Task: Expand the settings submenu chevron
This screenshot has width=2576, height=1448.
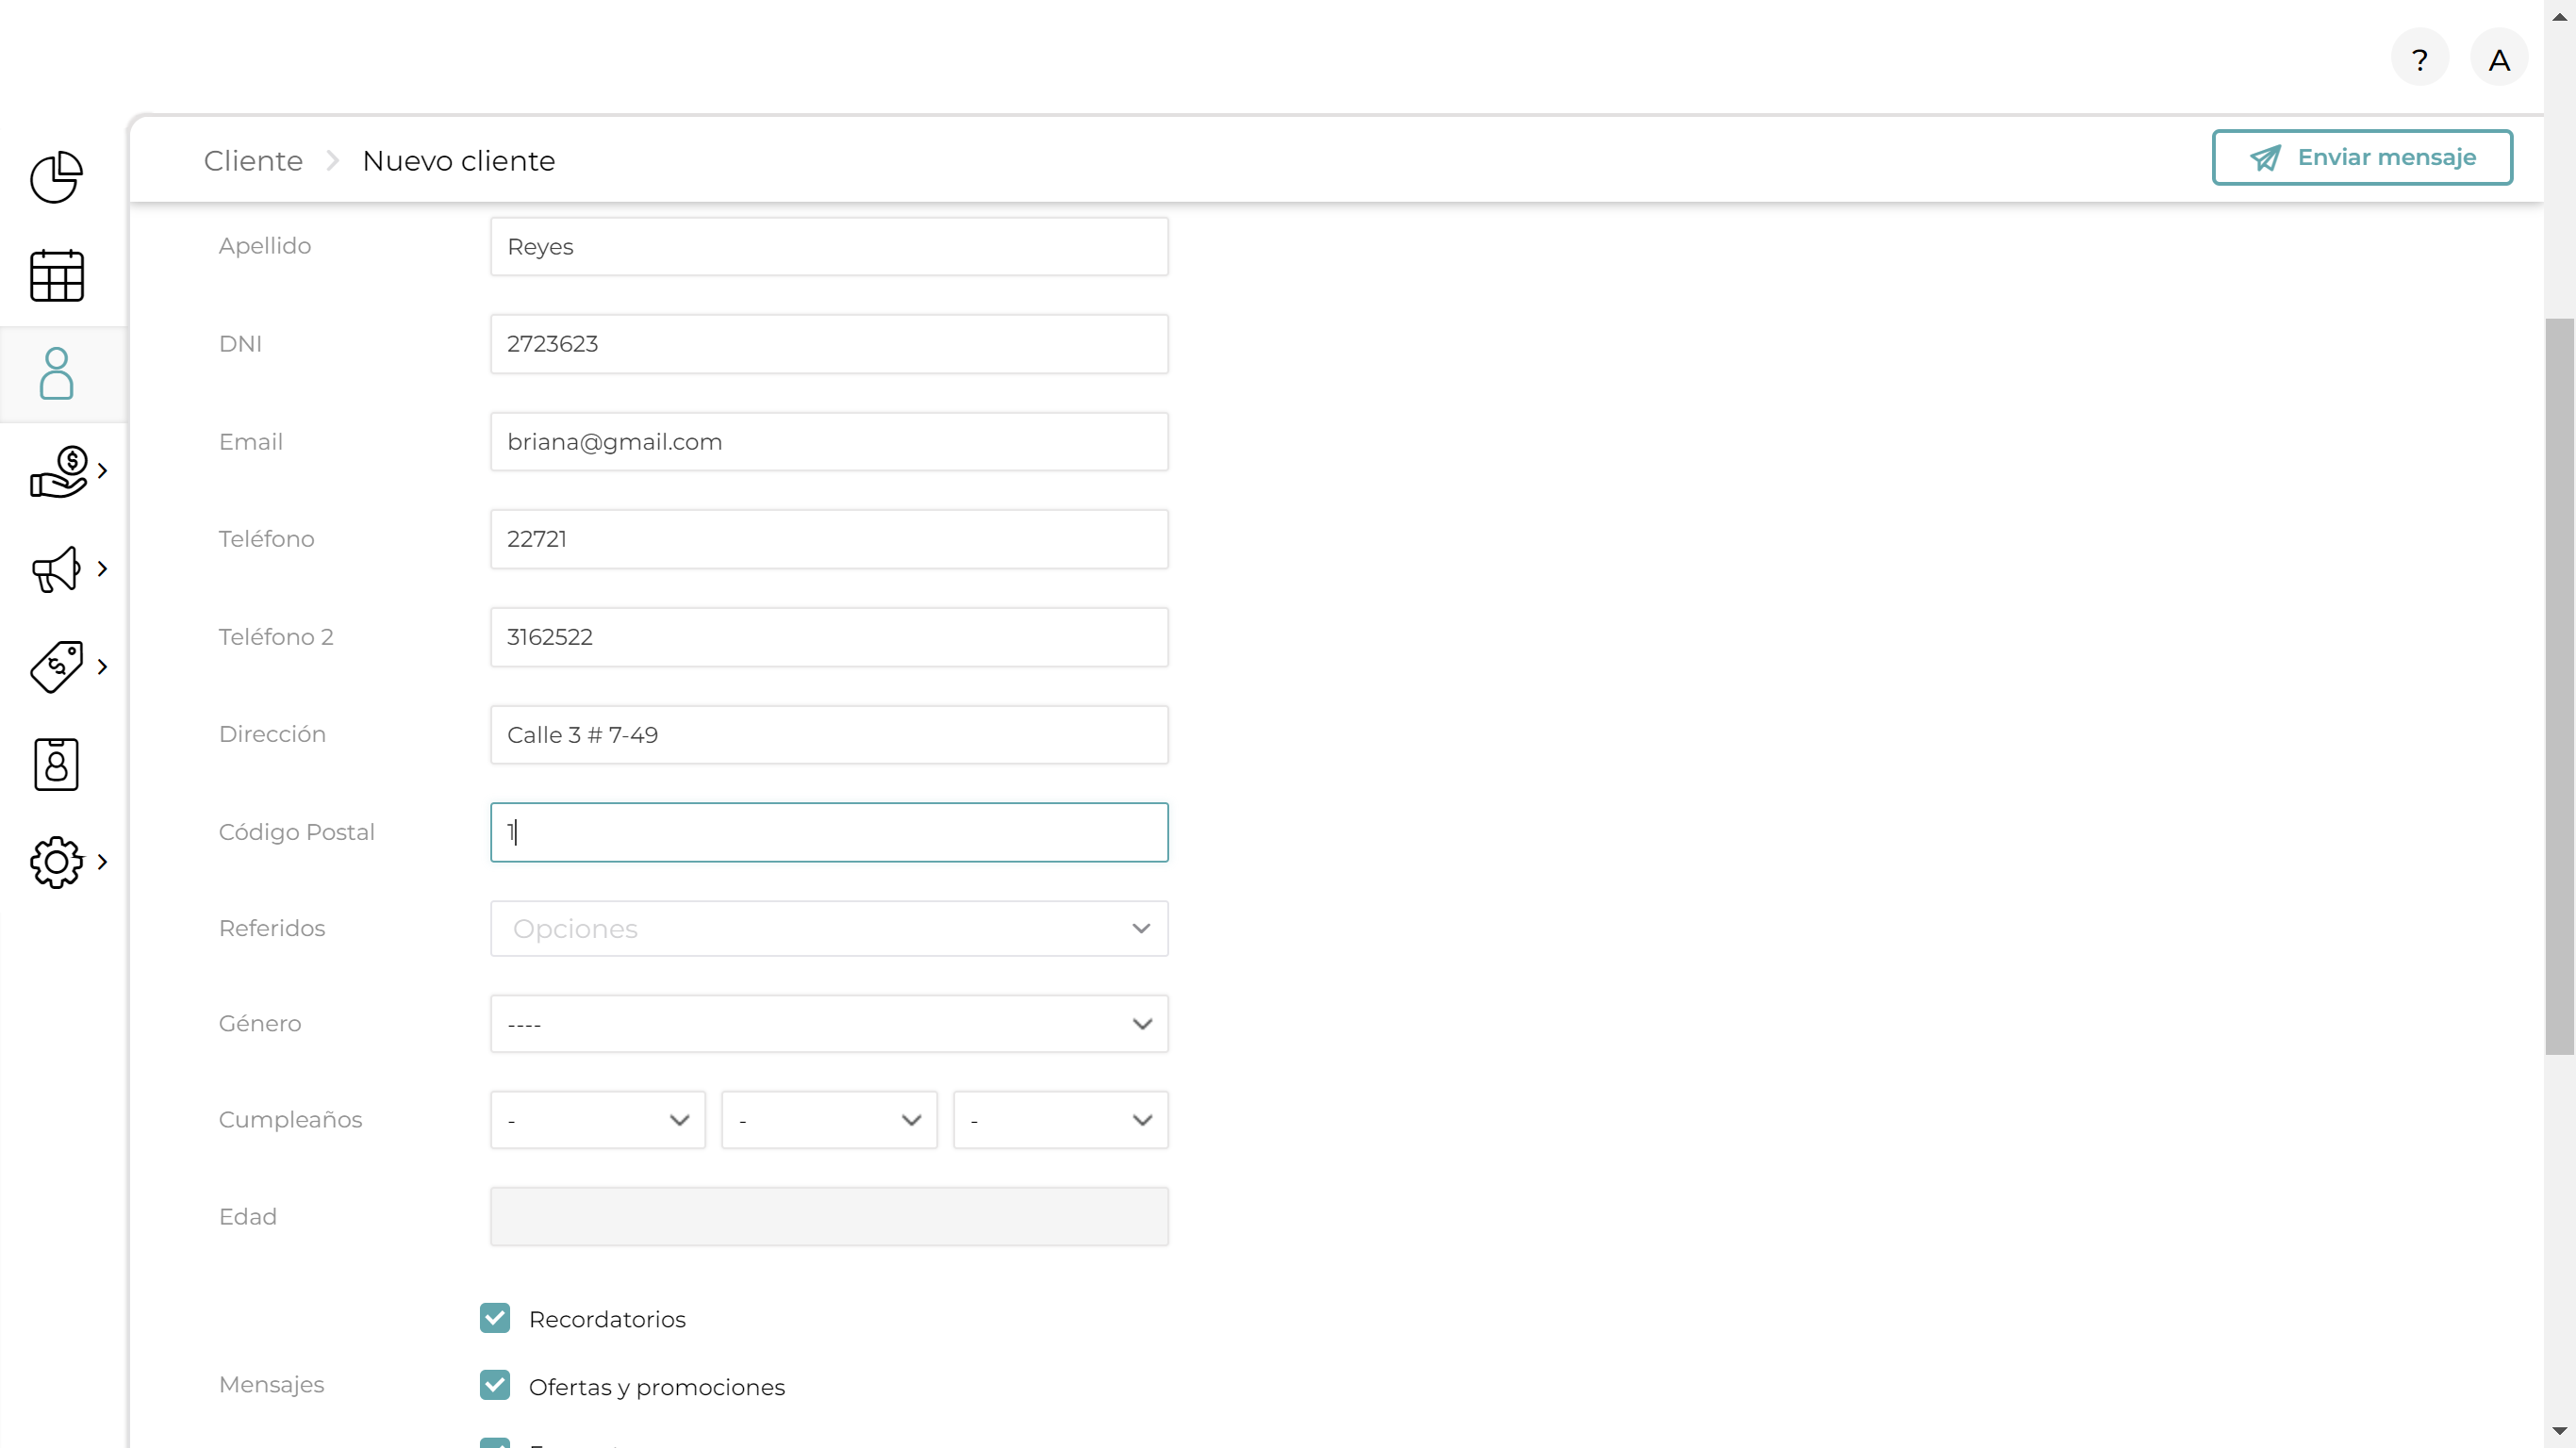Action: tap(102, 862)
